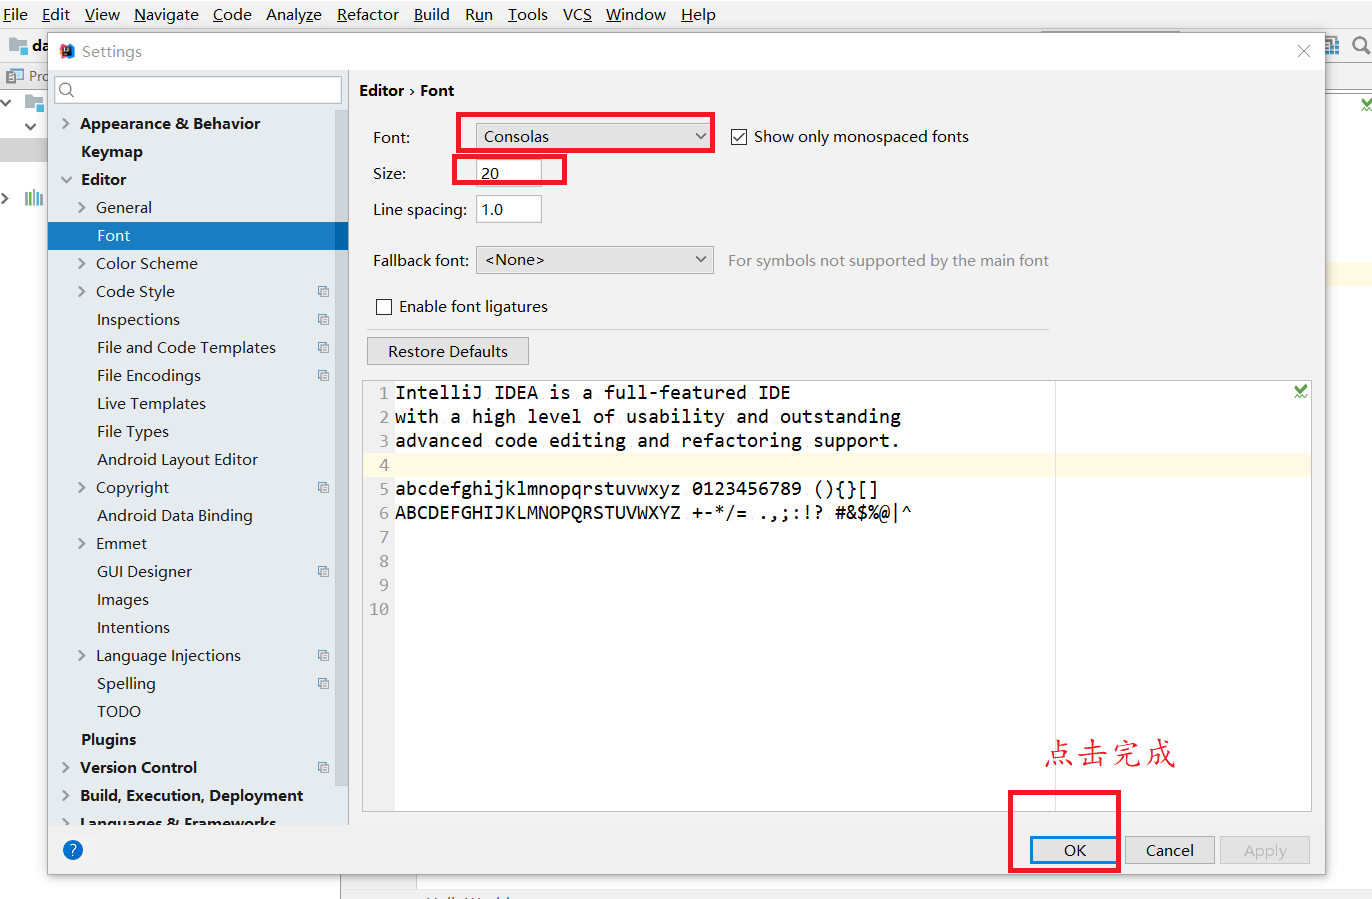Expand the General settings node

click(82, 208)
